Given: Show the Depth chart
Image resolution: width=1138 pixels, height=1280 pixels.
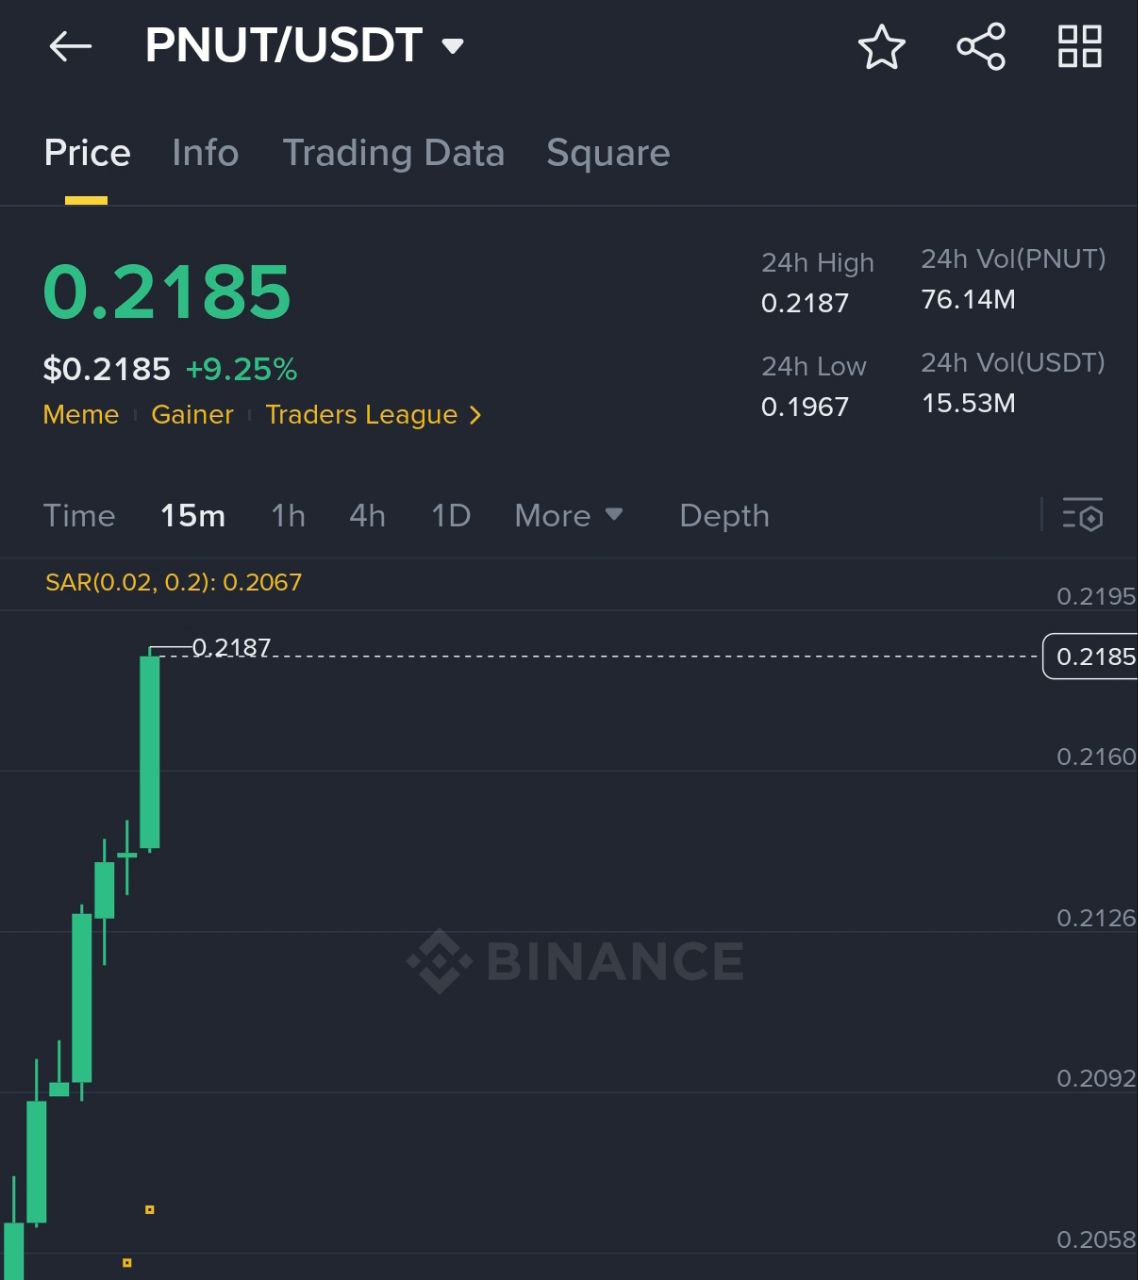Looking at the screenshot, I should click(724, 515).
